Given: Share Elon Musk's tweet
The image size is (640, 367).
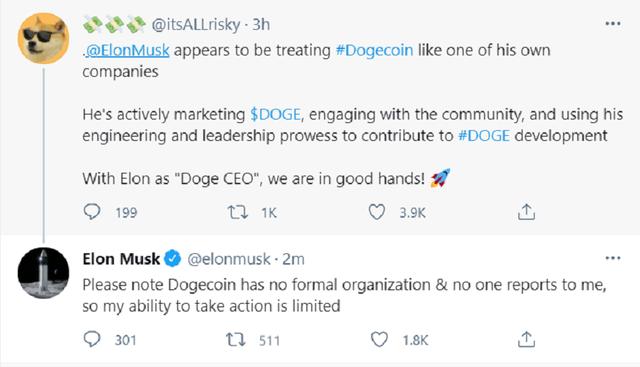Looking at the screenshot, I should pos(526,339).
